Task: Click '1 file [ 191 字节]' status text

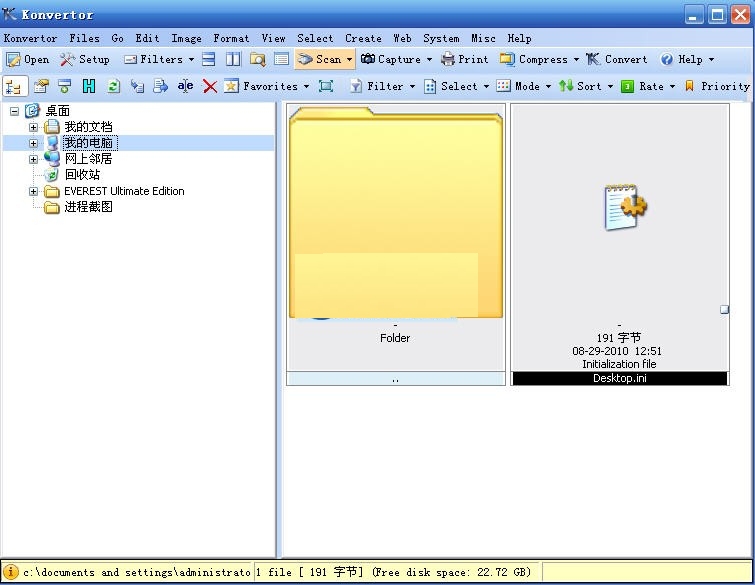Action: [x=310, y=572]
